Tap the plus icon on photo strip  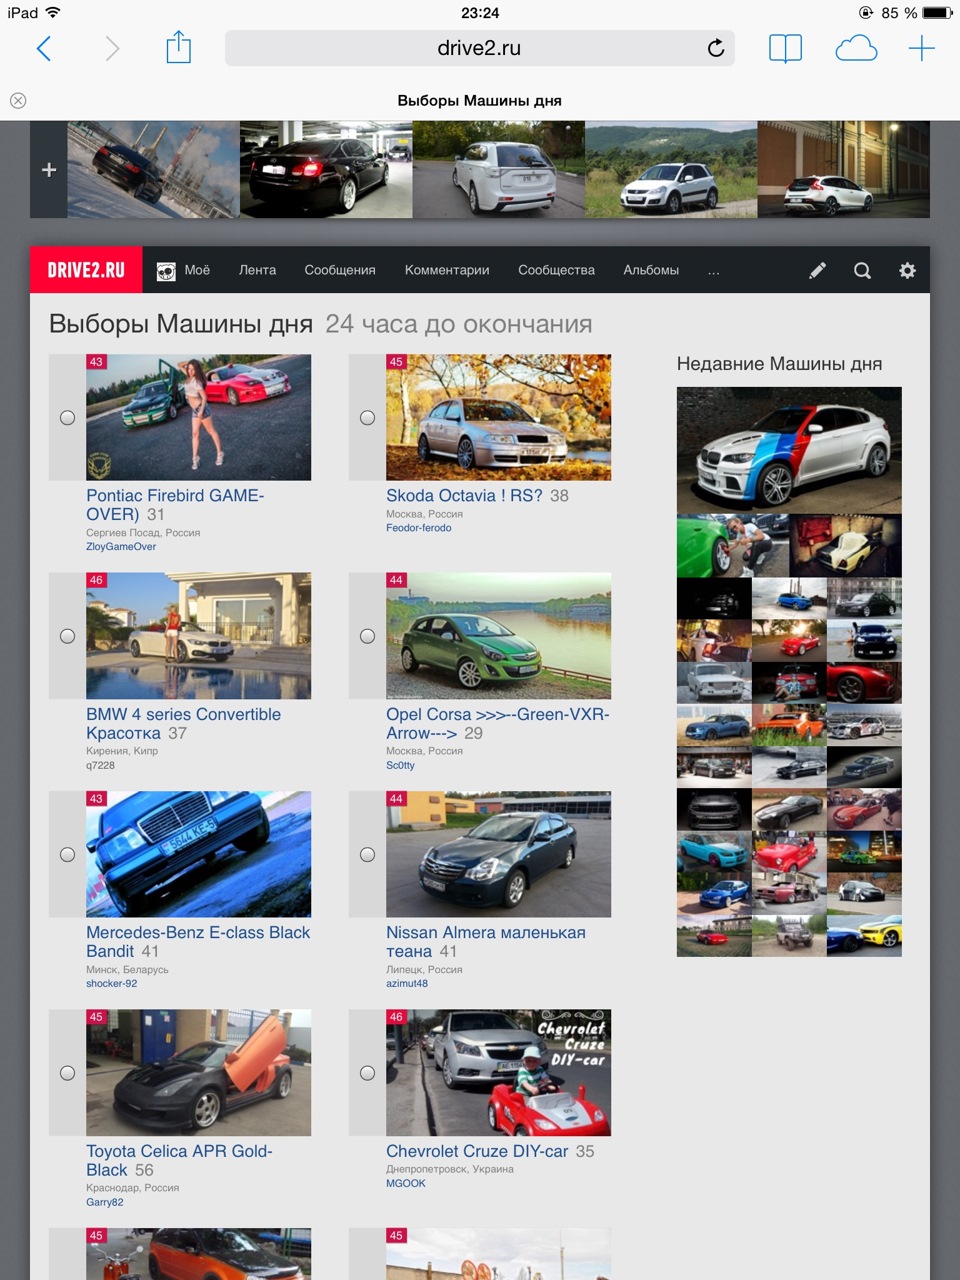click(x=49, y=170)
